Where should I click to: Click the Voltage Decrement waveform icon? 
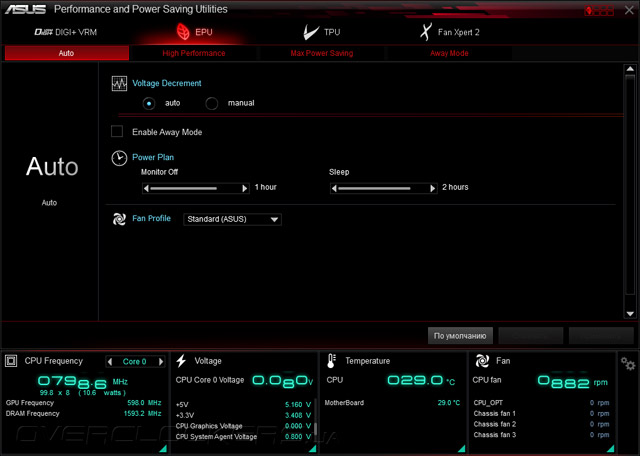click(x=119, y=84)
